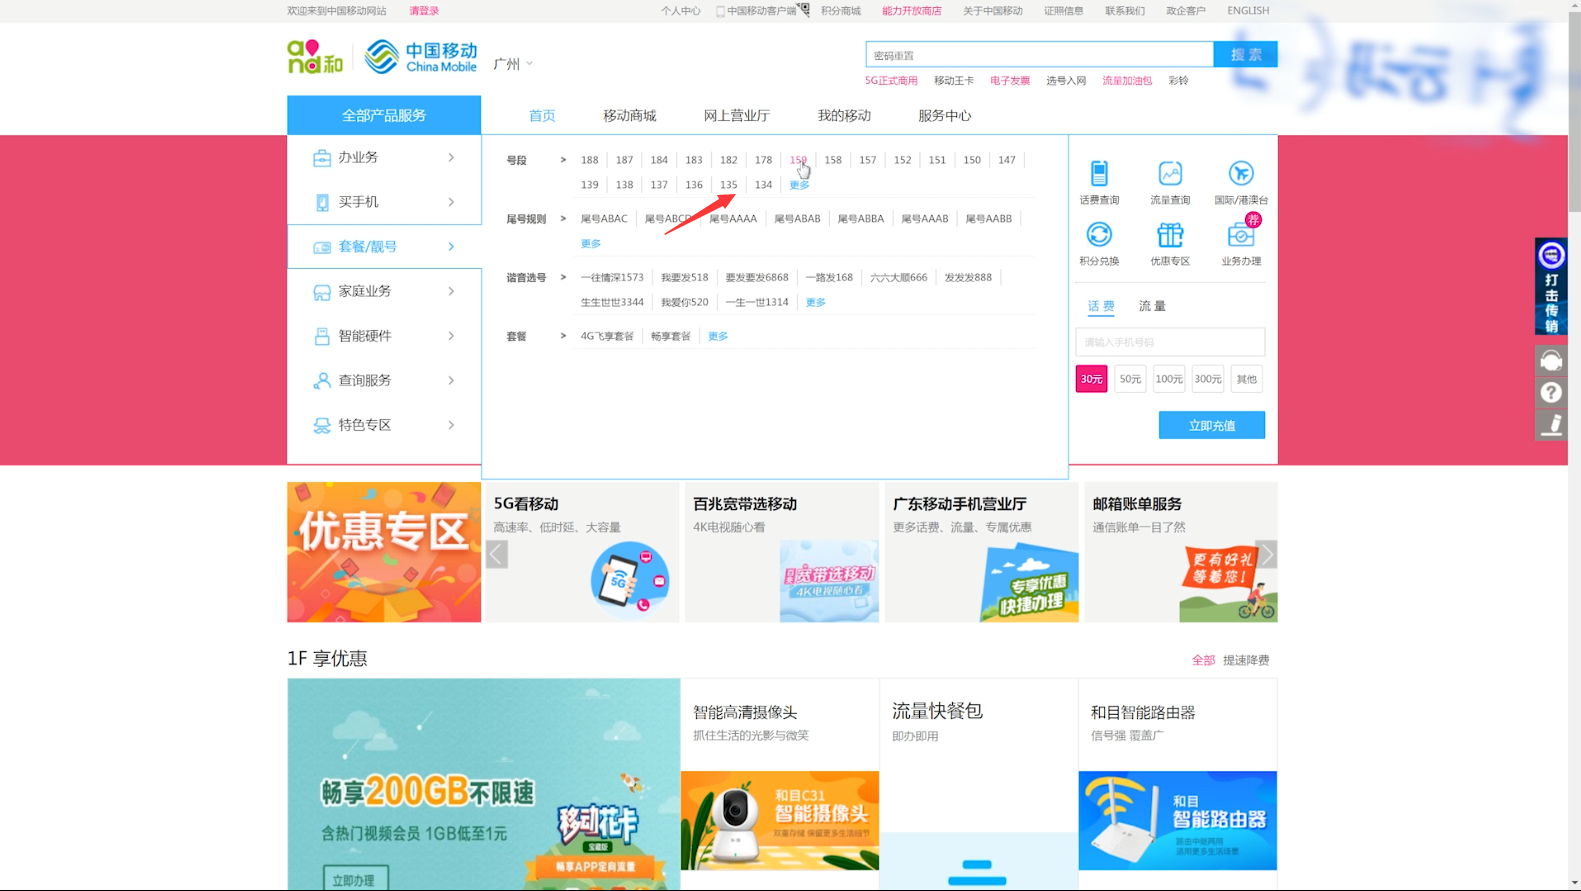Open the 移动商城 nav tab
Image resolution: width=1581 pixels, height=891 pixels.
point(630,116)
